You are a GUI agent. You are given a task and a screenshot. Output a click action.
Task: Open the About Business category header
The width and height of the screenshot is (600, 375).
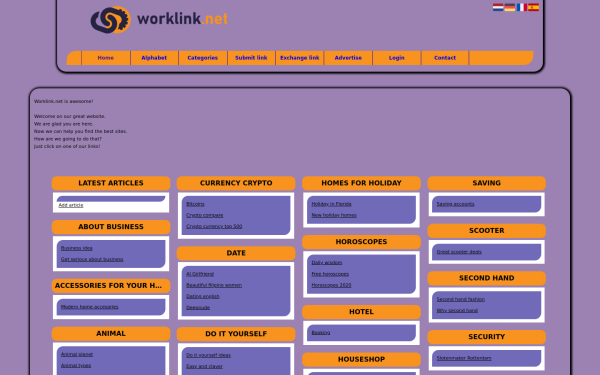tap(111, 227)
